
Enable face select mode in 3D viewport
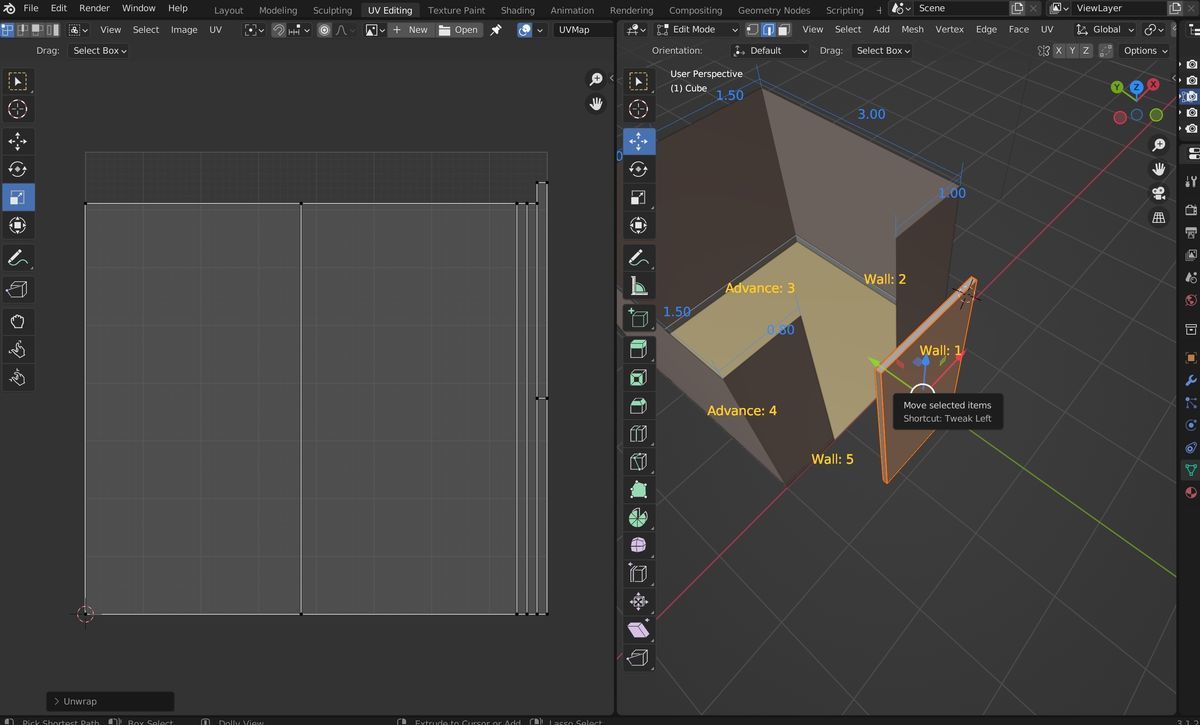[x=783, y=30]
